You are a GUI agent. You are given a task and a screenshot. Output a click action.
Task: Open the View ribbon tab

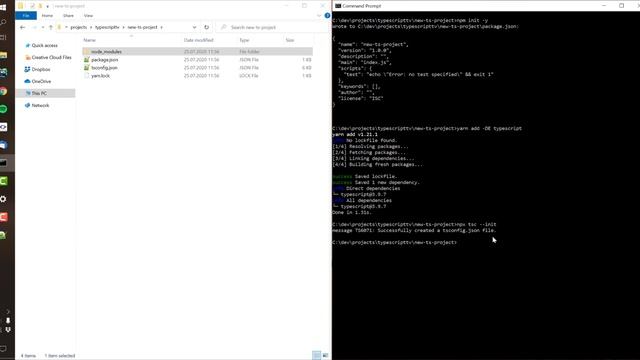tap(88, 16)
